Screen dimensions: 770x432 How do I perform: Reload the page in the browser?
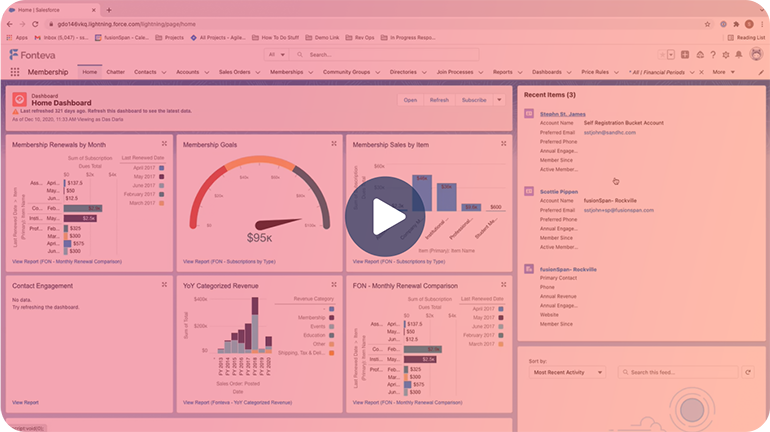(35, 24)
